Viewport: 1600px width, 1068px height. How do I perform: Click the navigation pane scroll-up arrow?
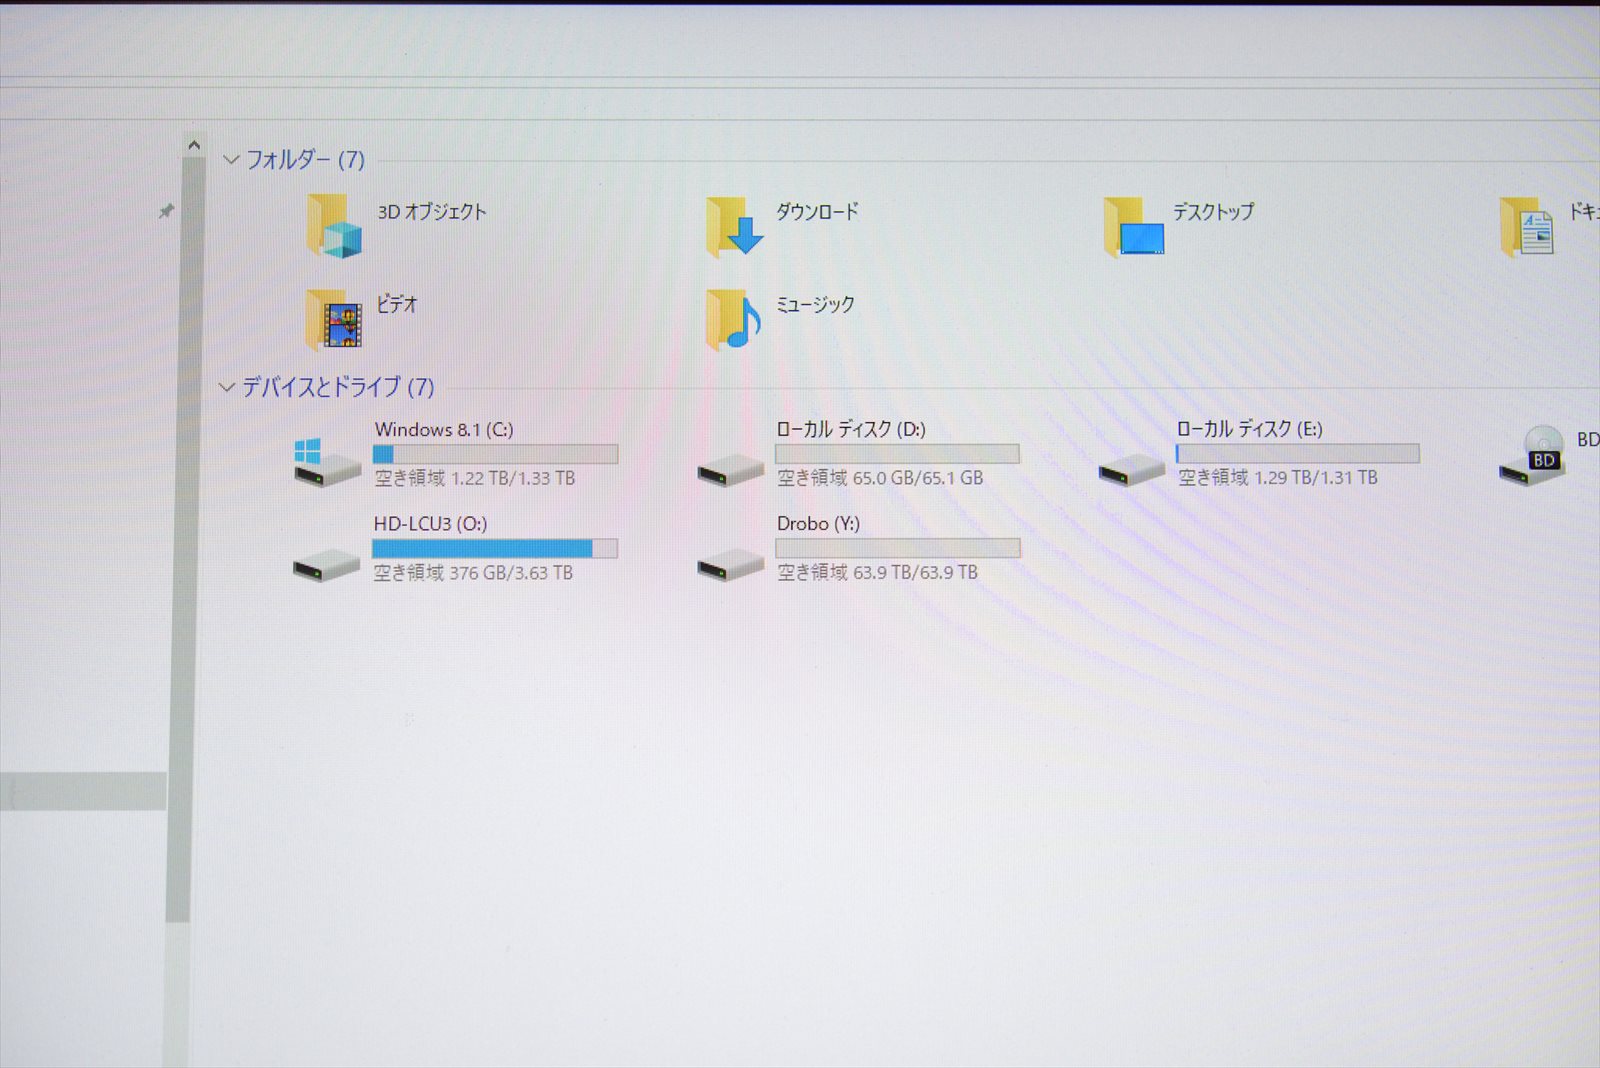pyautogui.click(x=194, y=146)
